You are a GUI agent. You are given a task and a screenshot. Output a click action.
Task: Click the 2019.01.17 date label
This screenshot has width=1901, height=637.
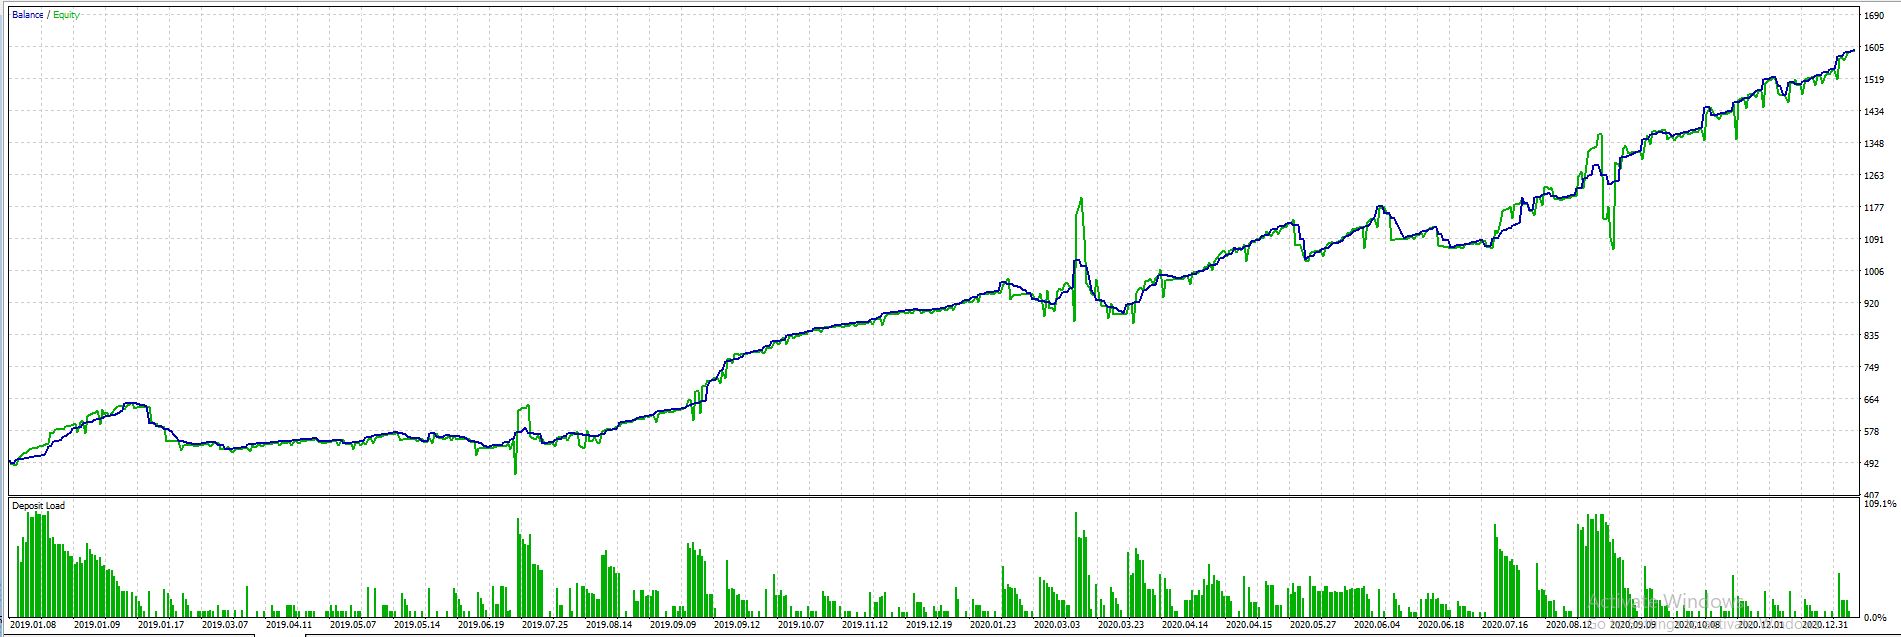tap(160, 625)
